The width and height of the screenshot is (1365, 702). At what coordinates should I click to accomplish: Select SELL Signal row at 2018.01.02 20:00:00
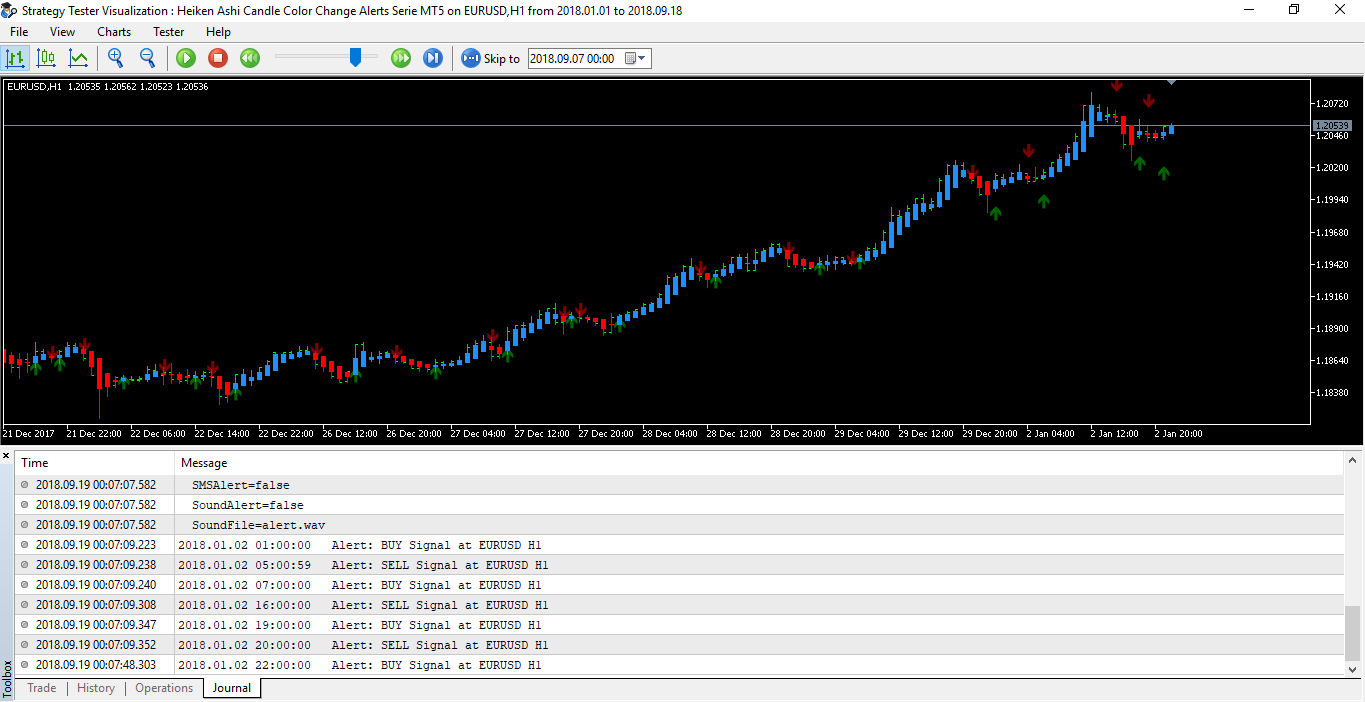tap(680, 645)
